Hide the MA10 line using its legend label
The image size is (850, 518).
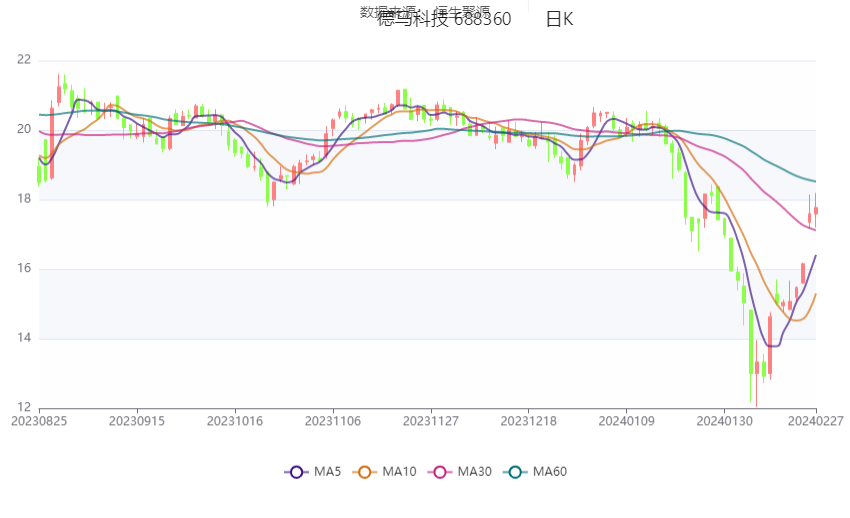[400, 472]
